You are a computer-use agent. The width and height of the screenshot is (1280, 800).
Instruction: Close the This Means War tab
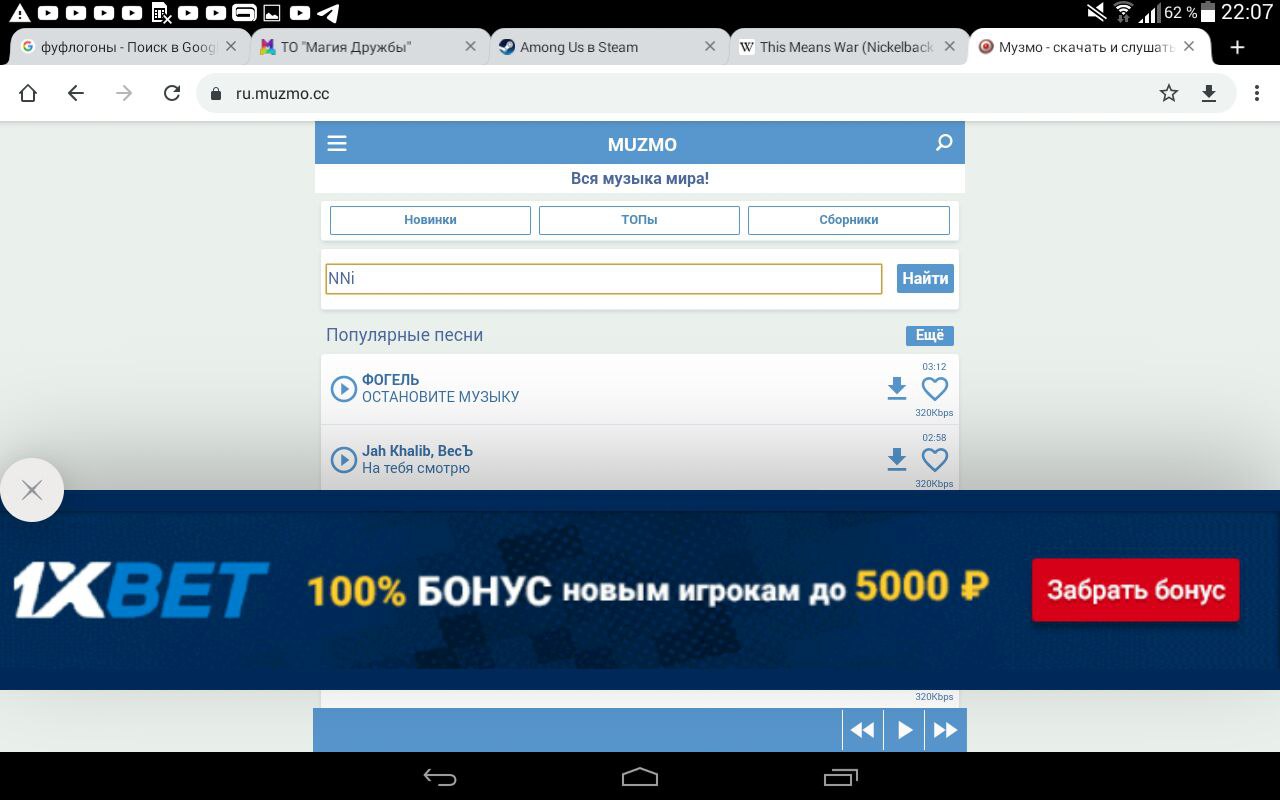pos(950,47)
